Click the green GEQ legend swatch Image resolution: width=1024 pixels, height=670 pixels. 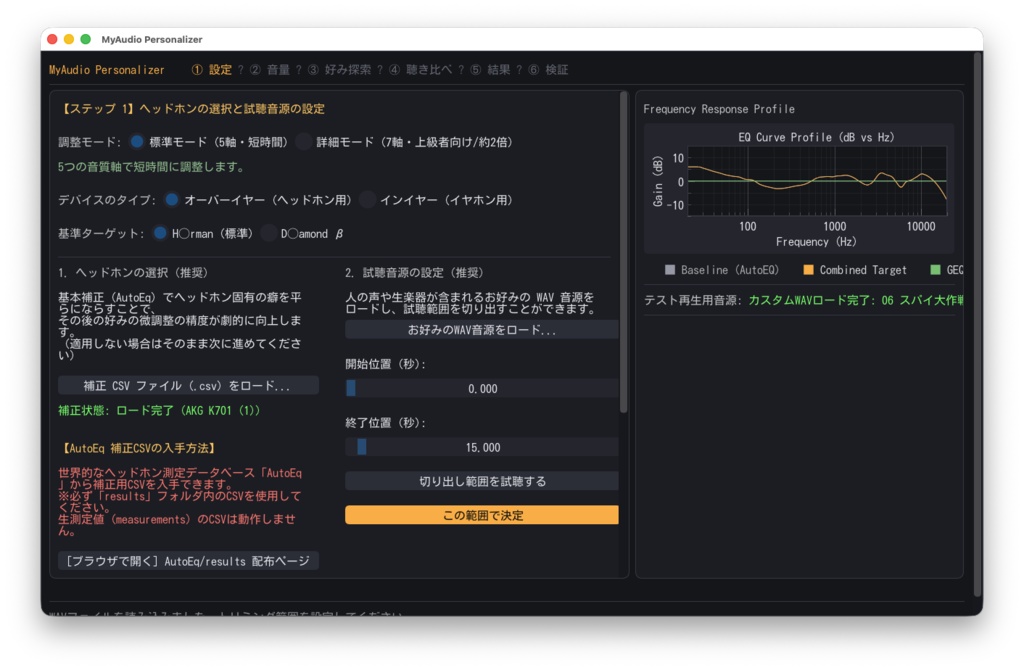tap(935, 270)
